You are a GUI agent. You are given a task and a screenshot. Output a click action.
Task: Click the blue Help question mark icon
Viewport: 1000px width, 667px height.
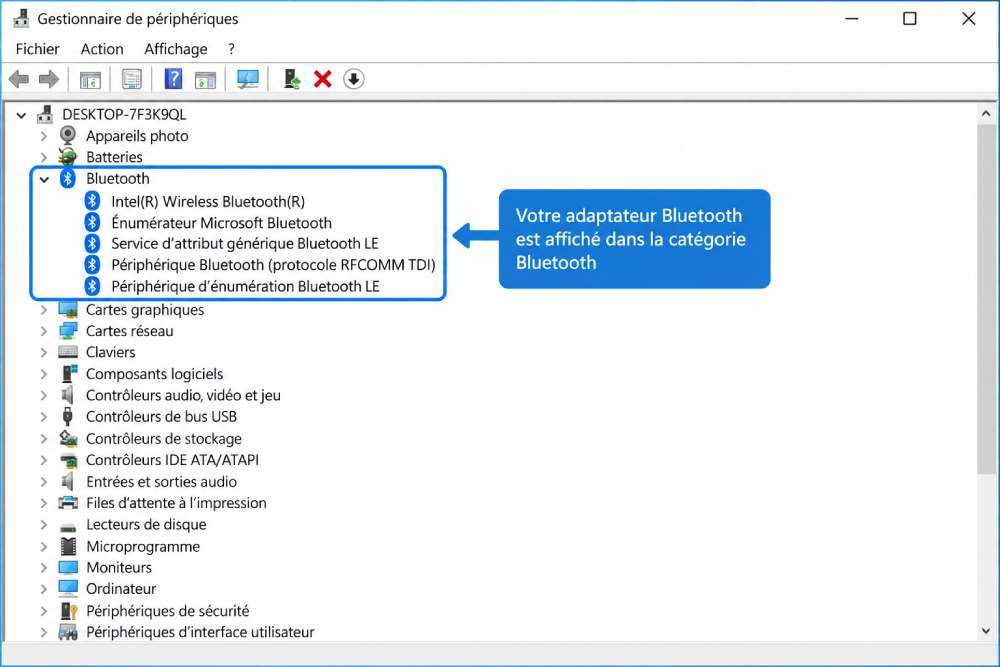click(x=173, y=79)
